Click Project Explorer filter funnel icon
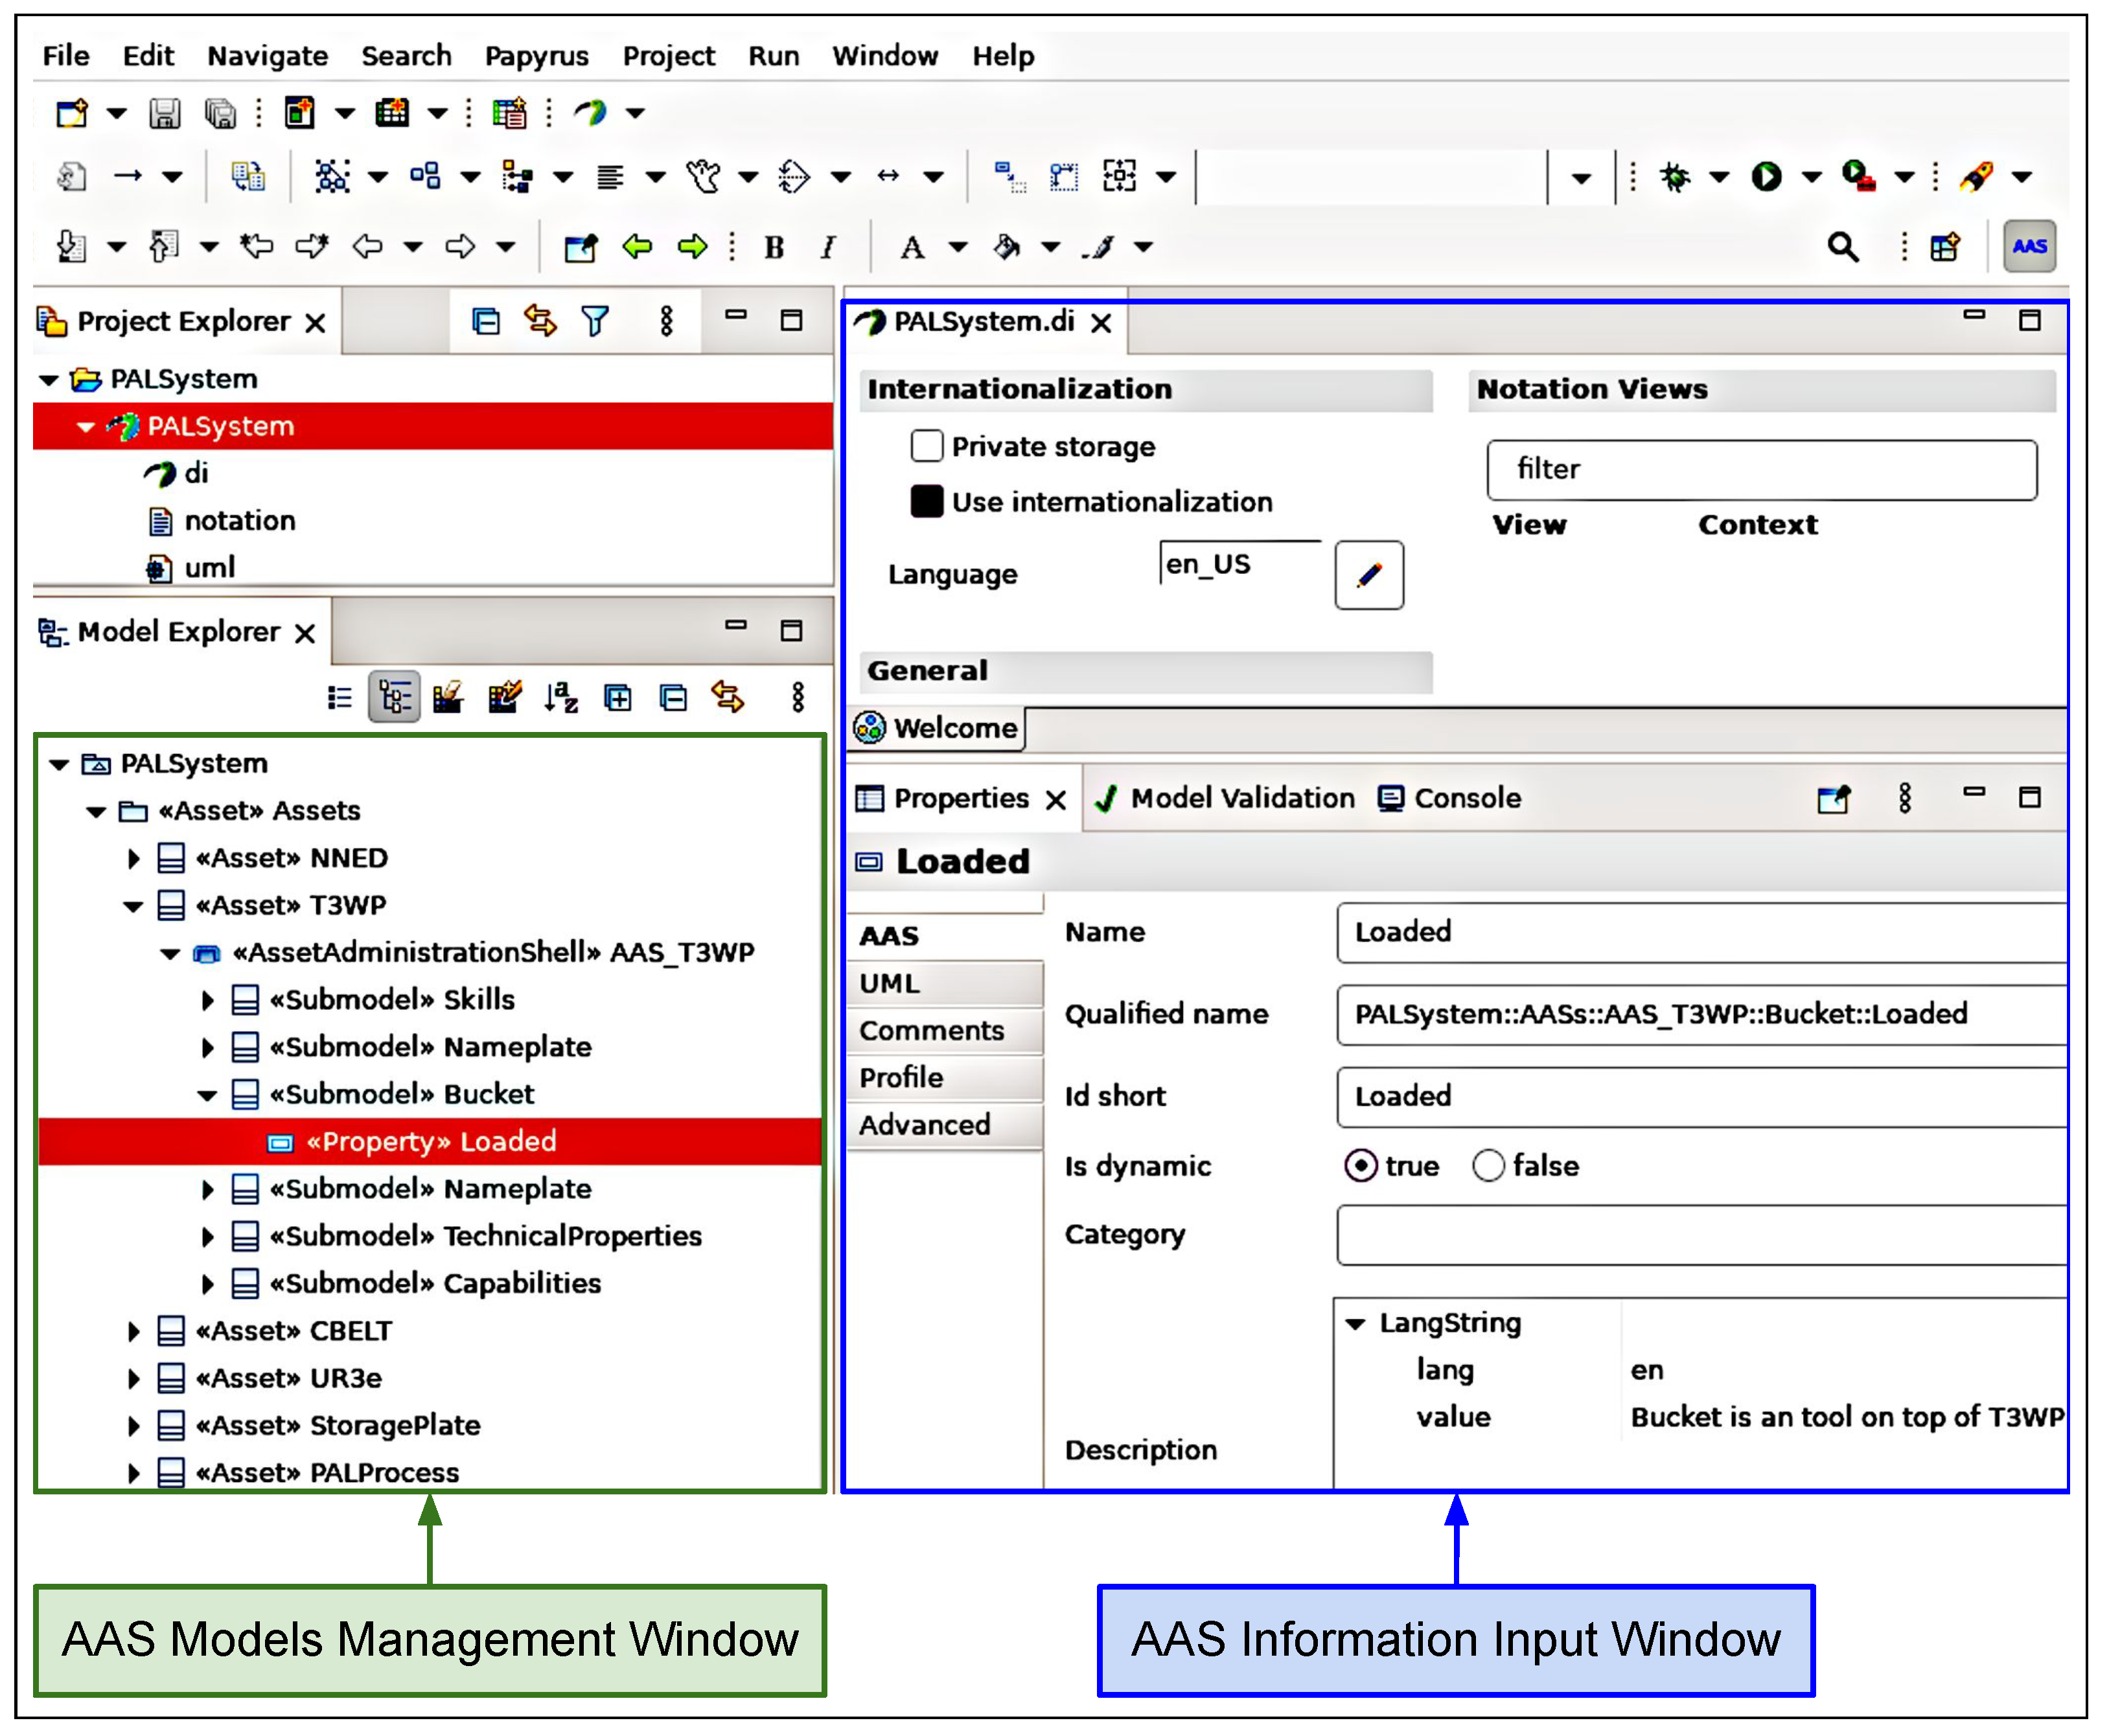The height and width of the screenshot is (1736, 2109). tap(595, 321)
